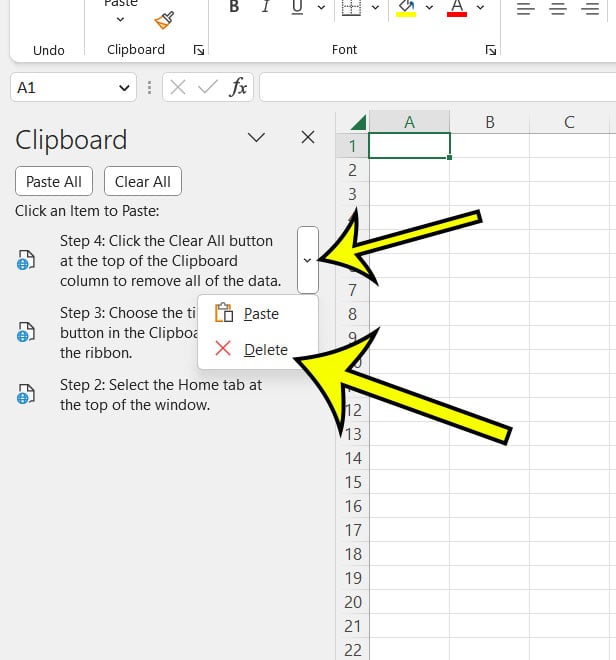The image size is (616, 660).
Task: Click the formula bar enter checkmark
Action: (207, 88)
